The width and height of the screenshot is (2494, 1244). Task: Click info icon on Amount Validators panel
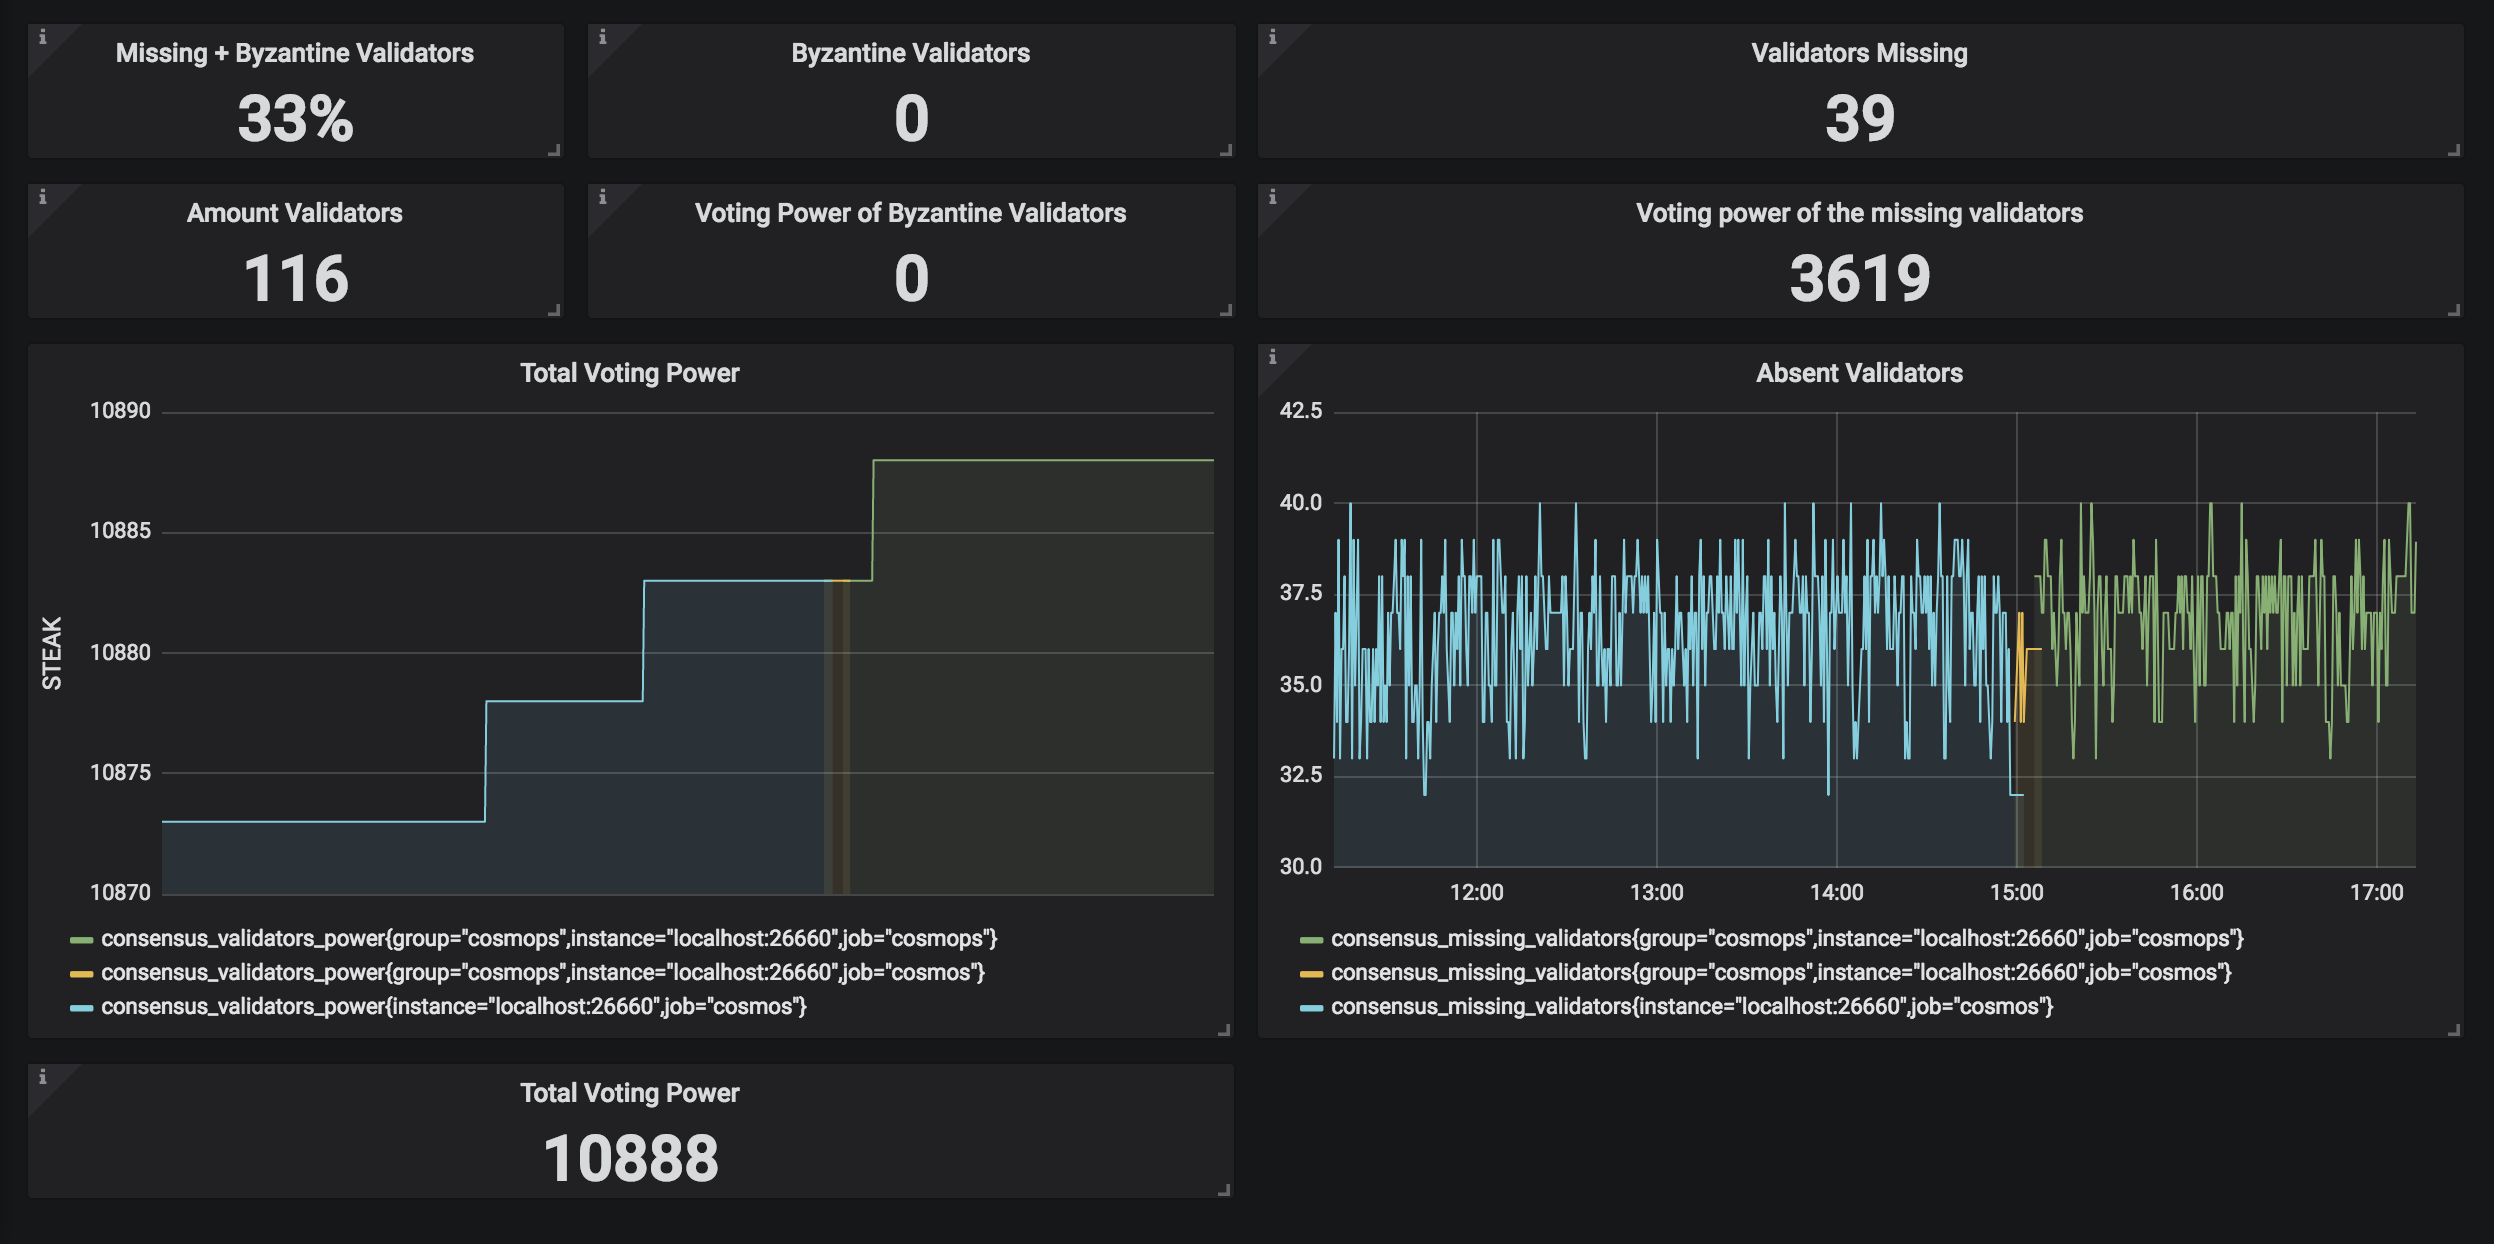point(43,197)
